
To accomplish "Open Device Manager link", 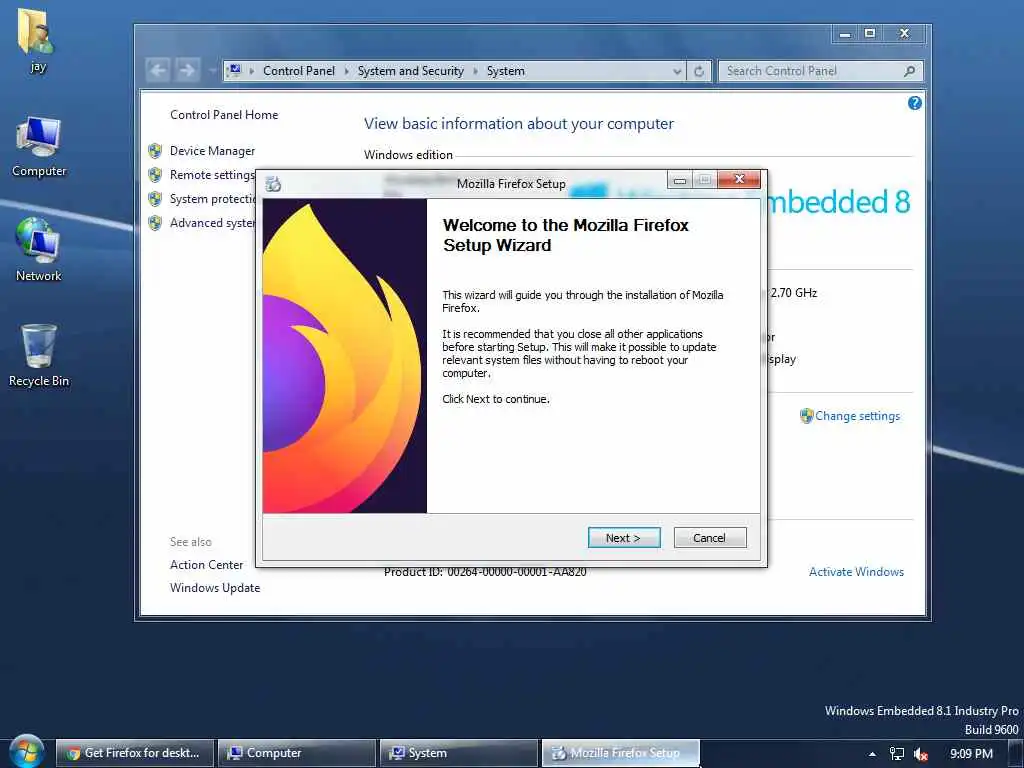I will 212,151.
